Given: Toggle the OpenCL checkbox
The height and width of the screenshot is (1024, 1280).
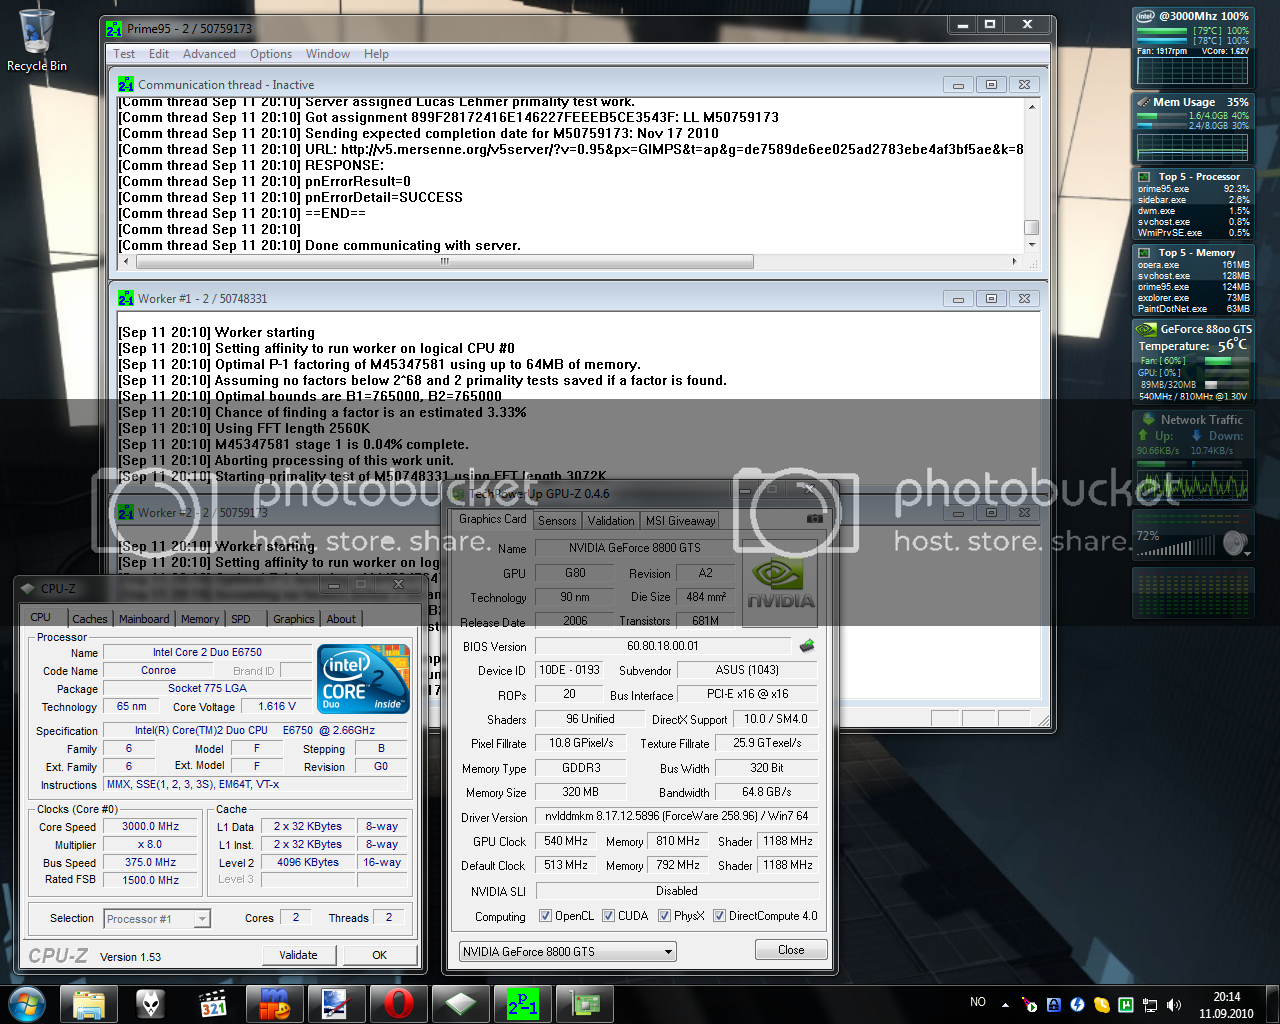Looking at the screenshot, I should click(x=545, y=916).
